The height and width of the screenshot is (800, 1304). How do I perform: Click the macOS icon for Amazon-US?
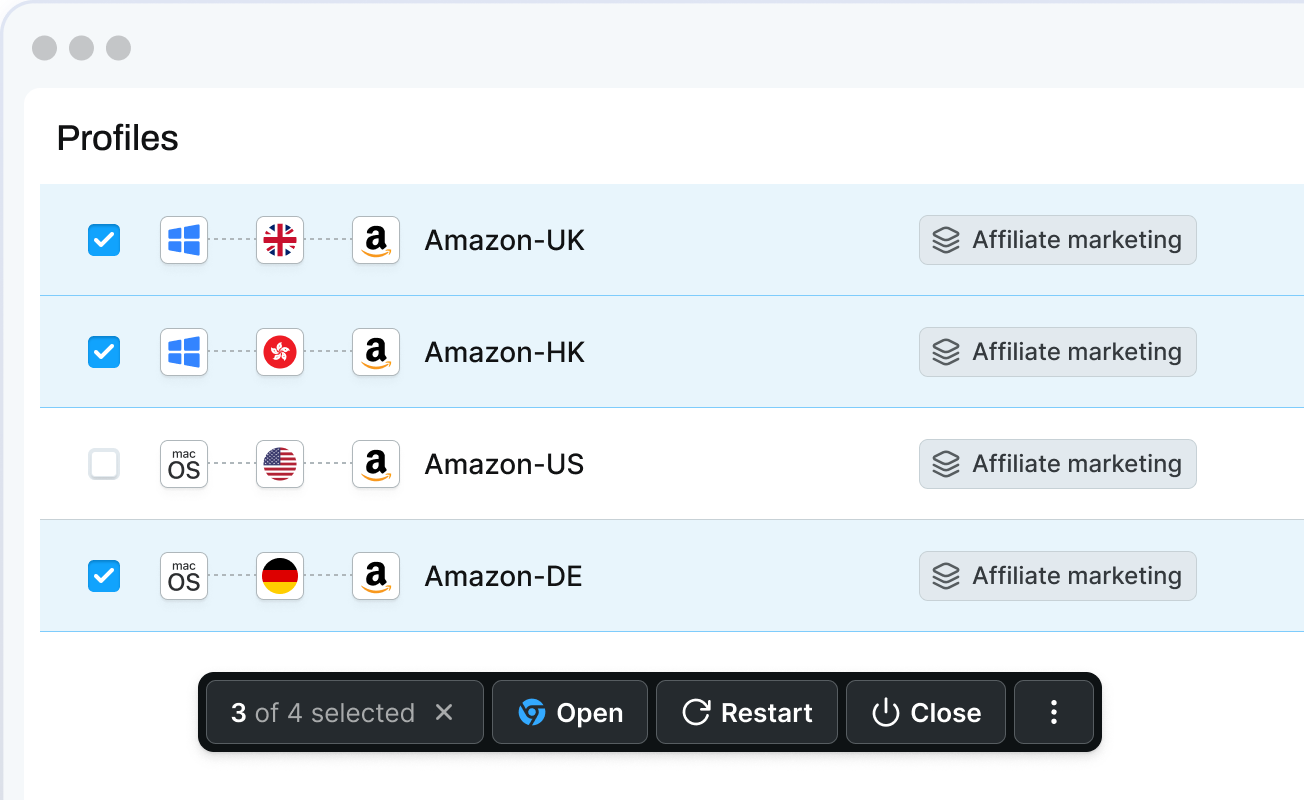click(184, 464)
